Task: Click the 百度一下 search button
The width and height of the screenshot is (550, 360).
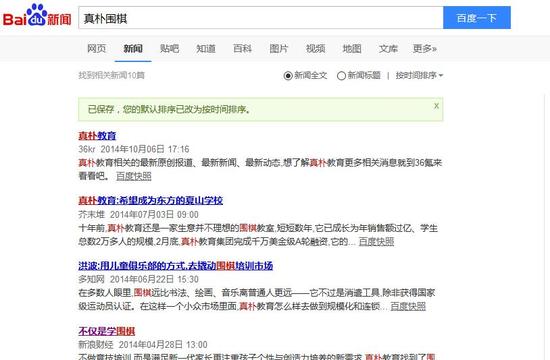Action: 477,18
